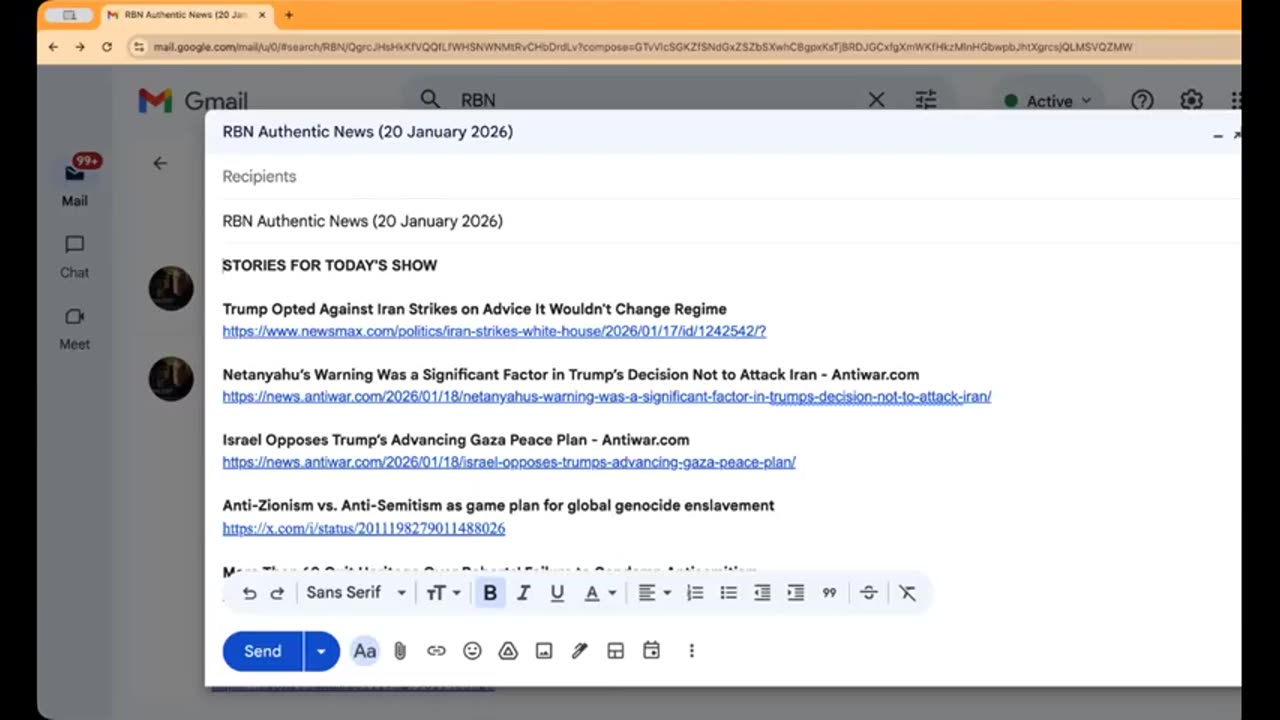Insert photo icon
Image resolution: width=1280 pixels, height=720 pixels.
coord(544,651)
